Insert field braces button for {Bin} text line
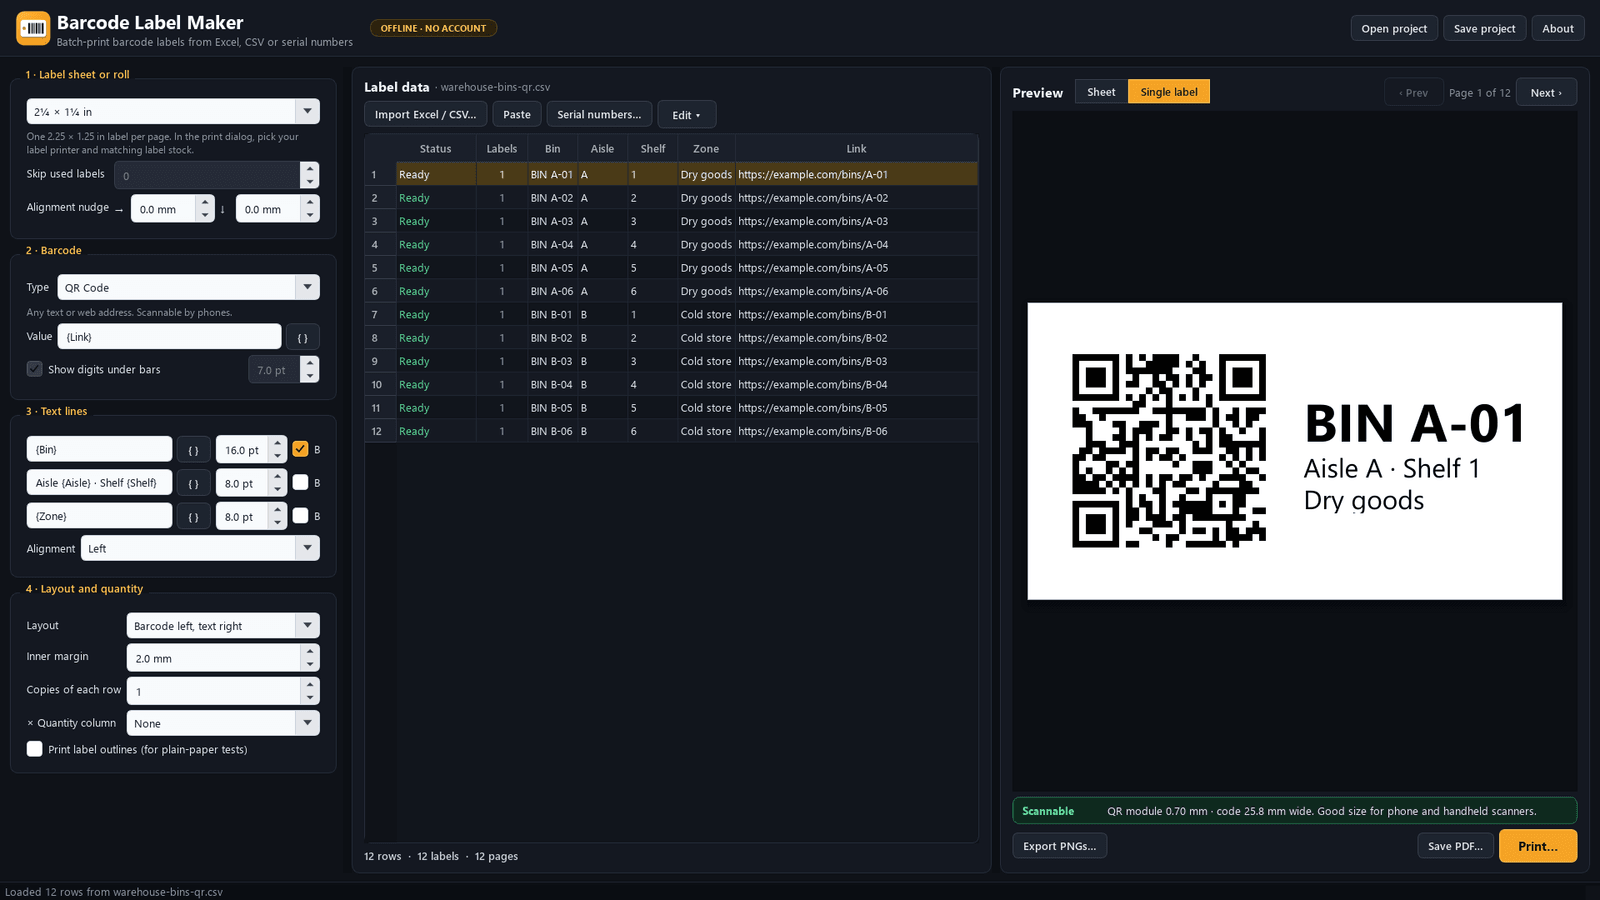This screenshot has width=1600, height=900. pos(194,450)
